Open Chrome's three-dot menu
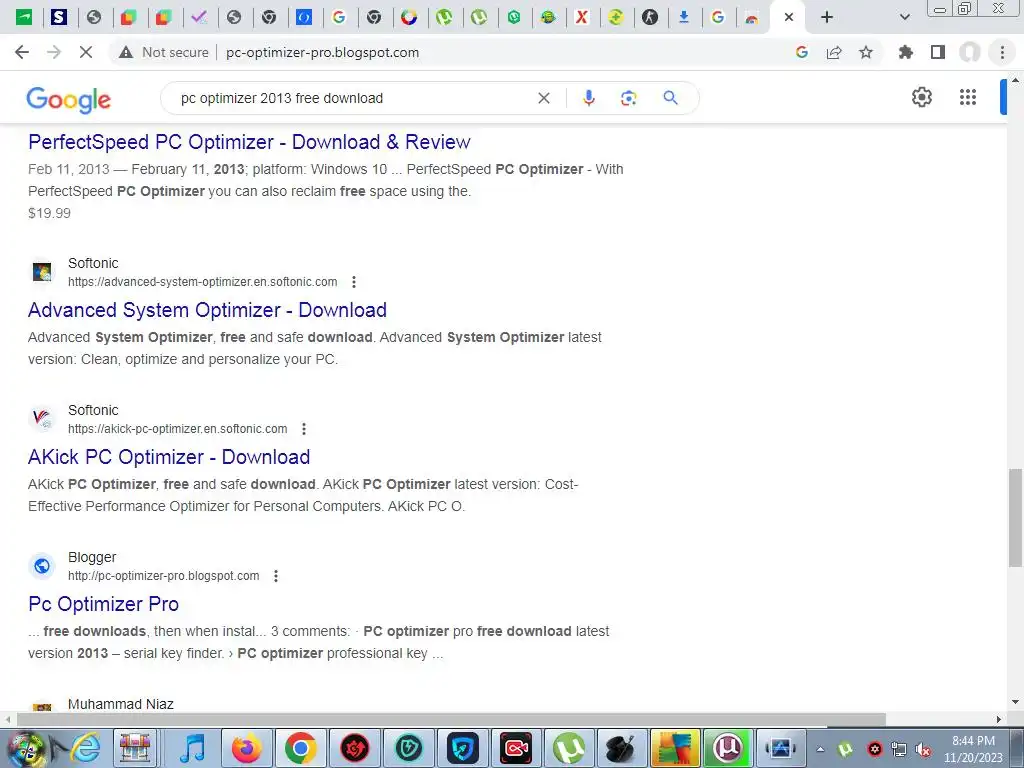The height and width of the screenshot is (768, 1024). [x=1002, y=52]
